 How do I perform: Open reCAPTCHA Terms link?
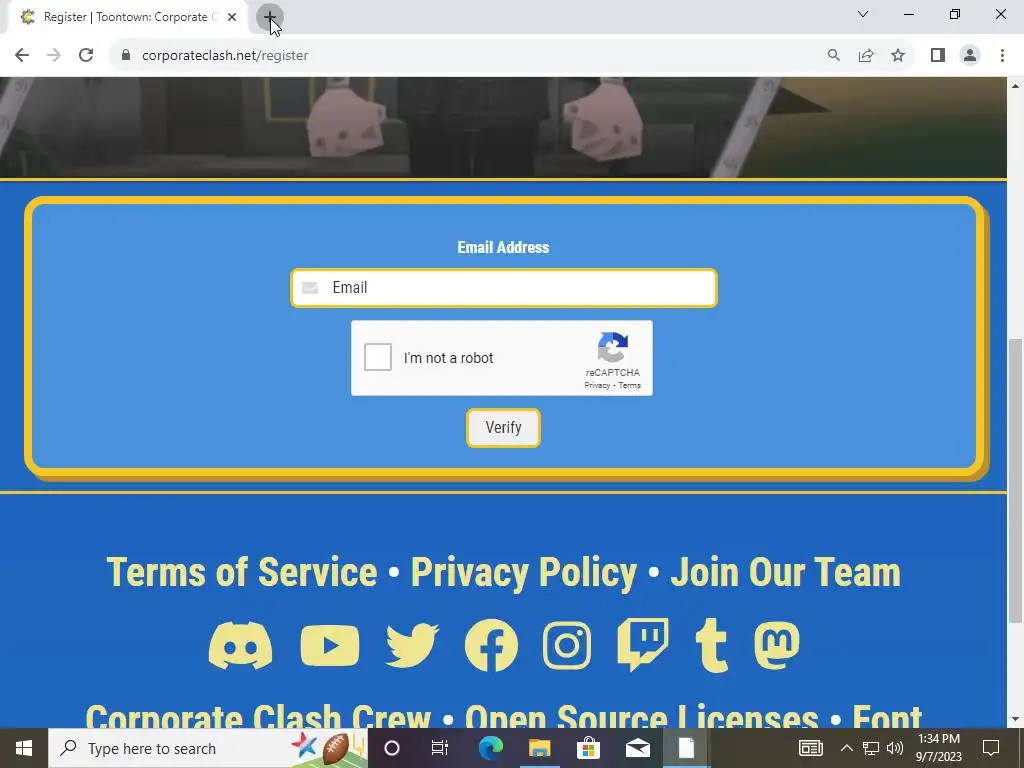click(630, 385)
